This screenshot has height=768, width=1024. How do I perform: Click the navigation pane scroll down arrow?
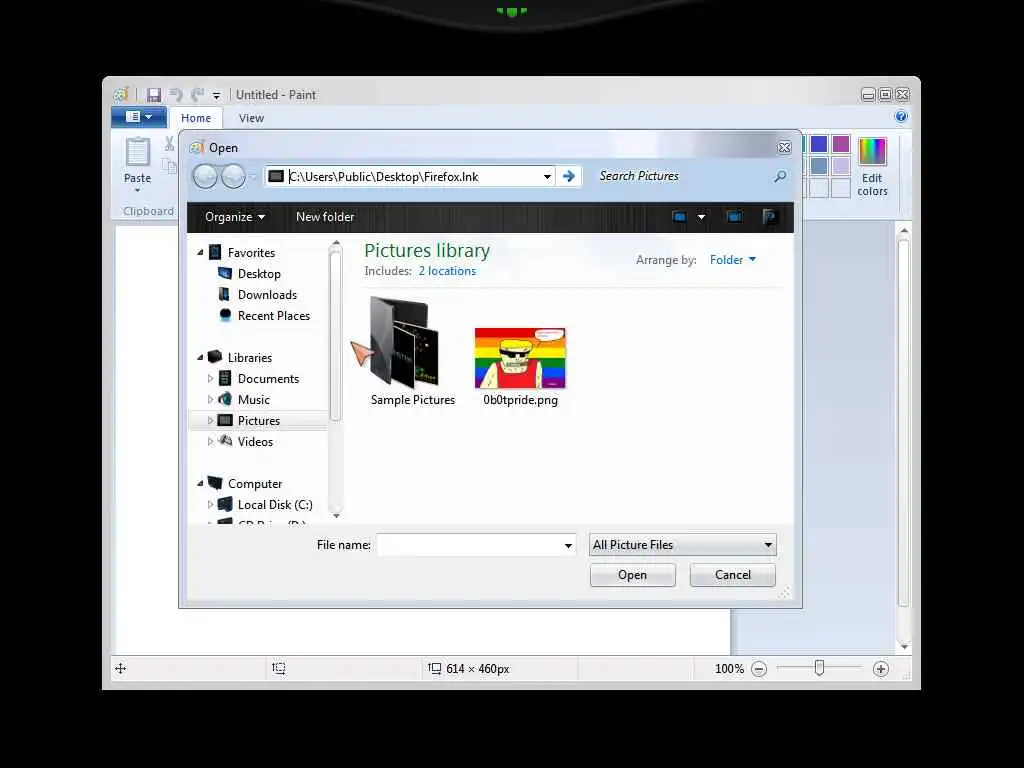(x=336, y=515)
